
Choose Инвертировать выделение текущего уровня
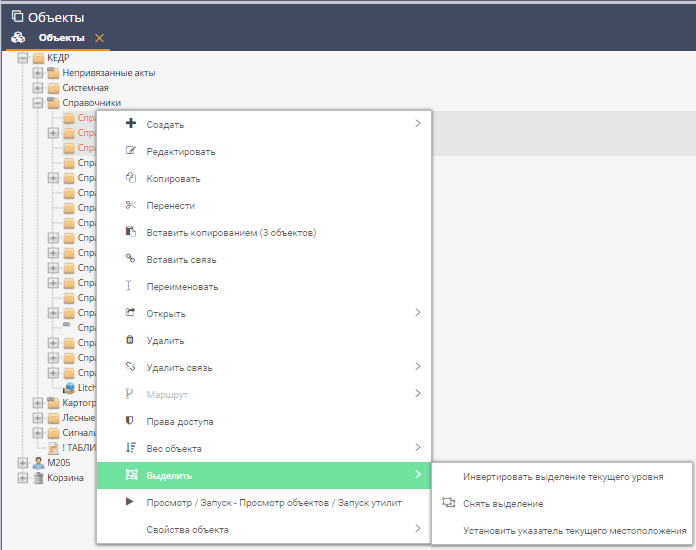[x=562, y=476]
